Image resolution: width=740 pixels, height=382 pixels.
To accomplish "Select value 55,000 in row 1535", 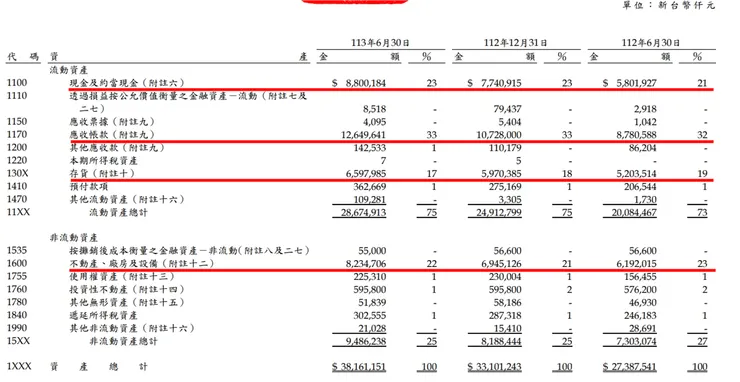I will [x=372, y=251].
